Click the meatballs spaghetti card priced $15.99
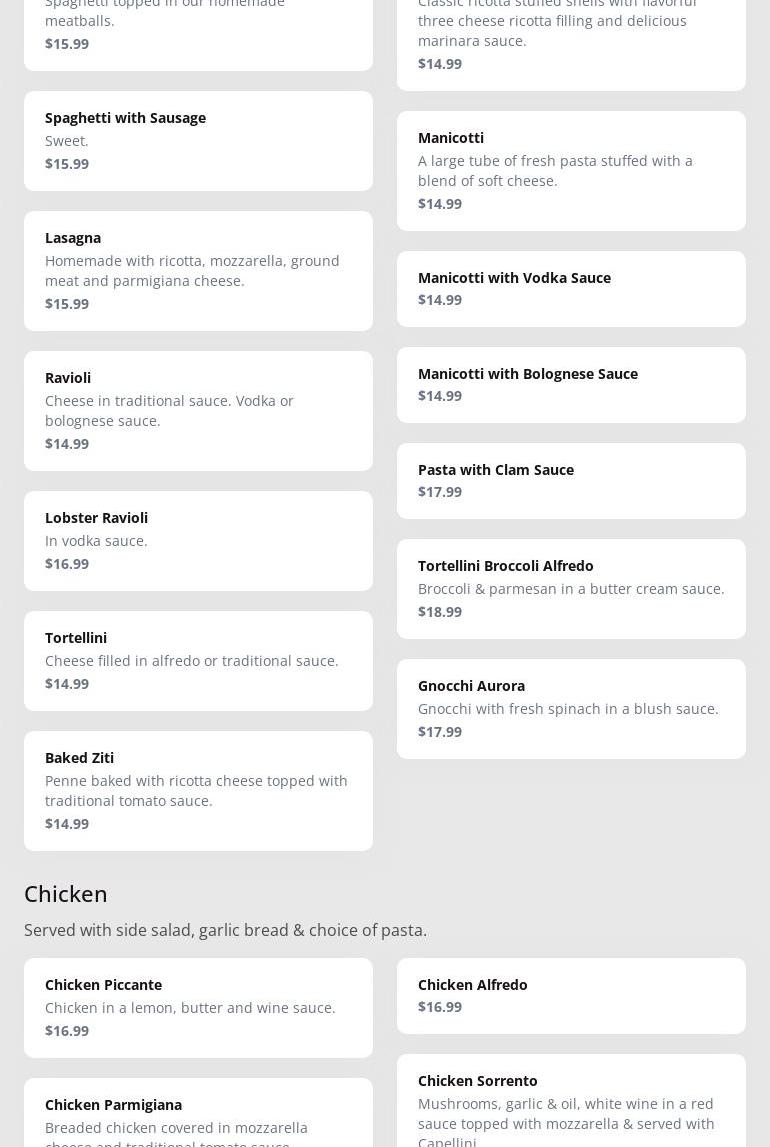This screenshot has width=770, height=1147. click(x=198, y=30)
